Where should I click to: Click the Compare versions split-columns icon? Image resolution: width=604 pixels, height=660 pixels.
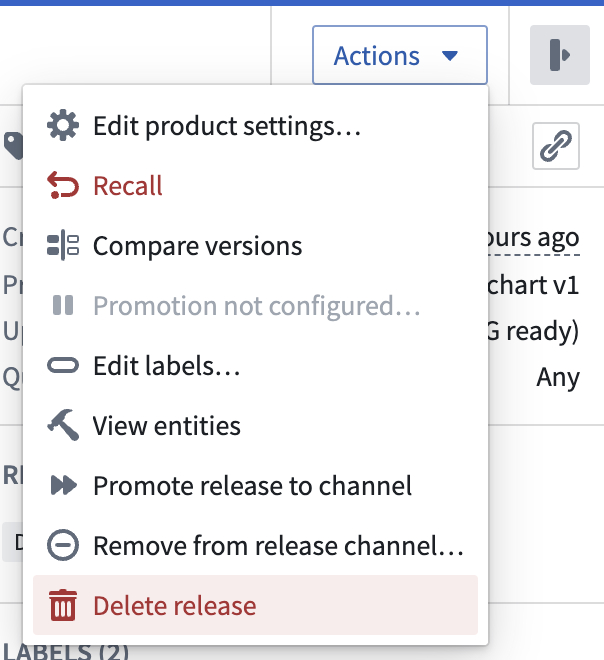click(63, 245)
